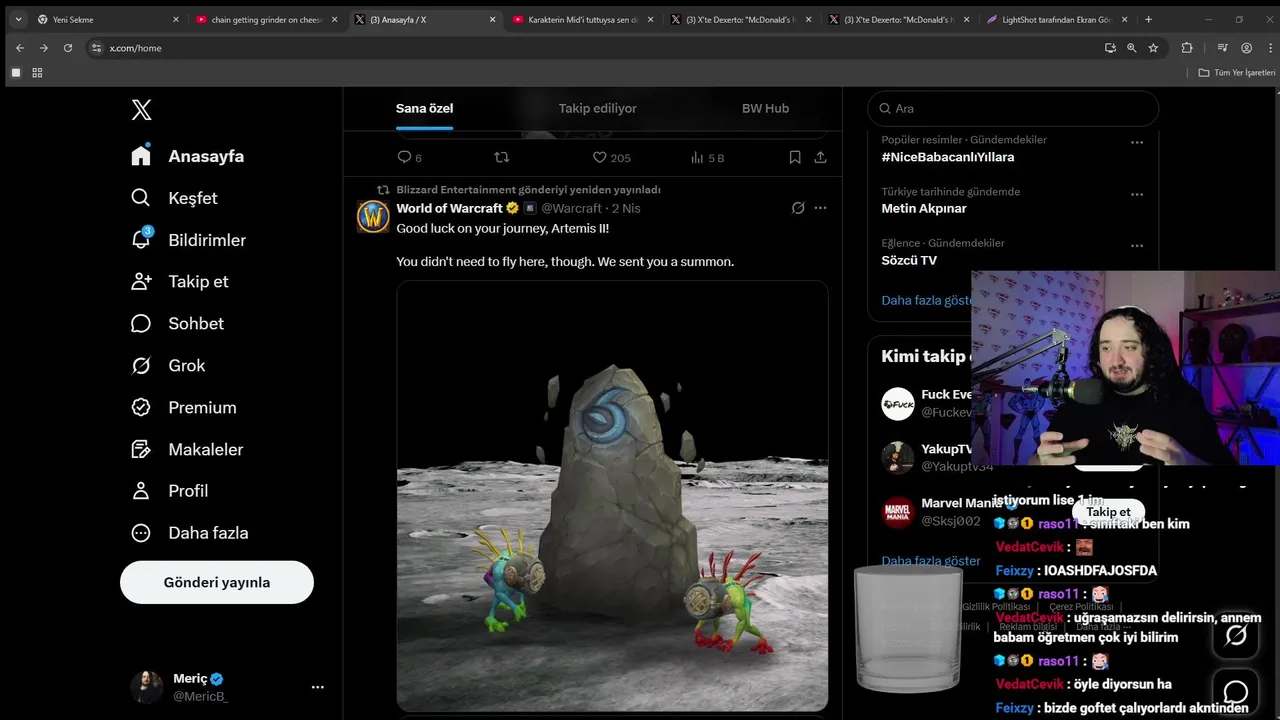The image size is (1280, 720).
Task: Open more options for Sözcü TV trend
Action: pyautogui.click(x=1136, y=246)
